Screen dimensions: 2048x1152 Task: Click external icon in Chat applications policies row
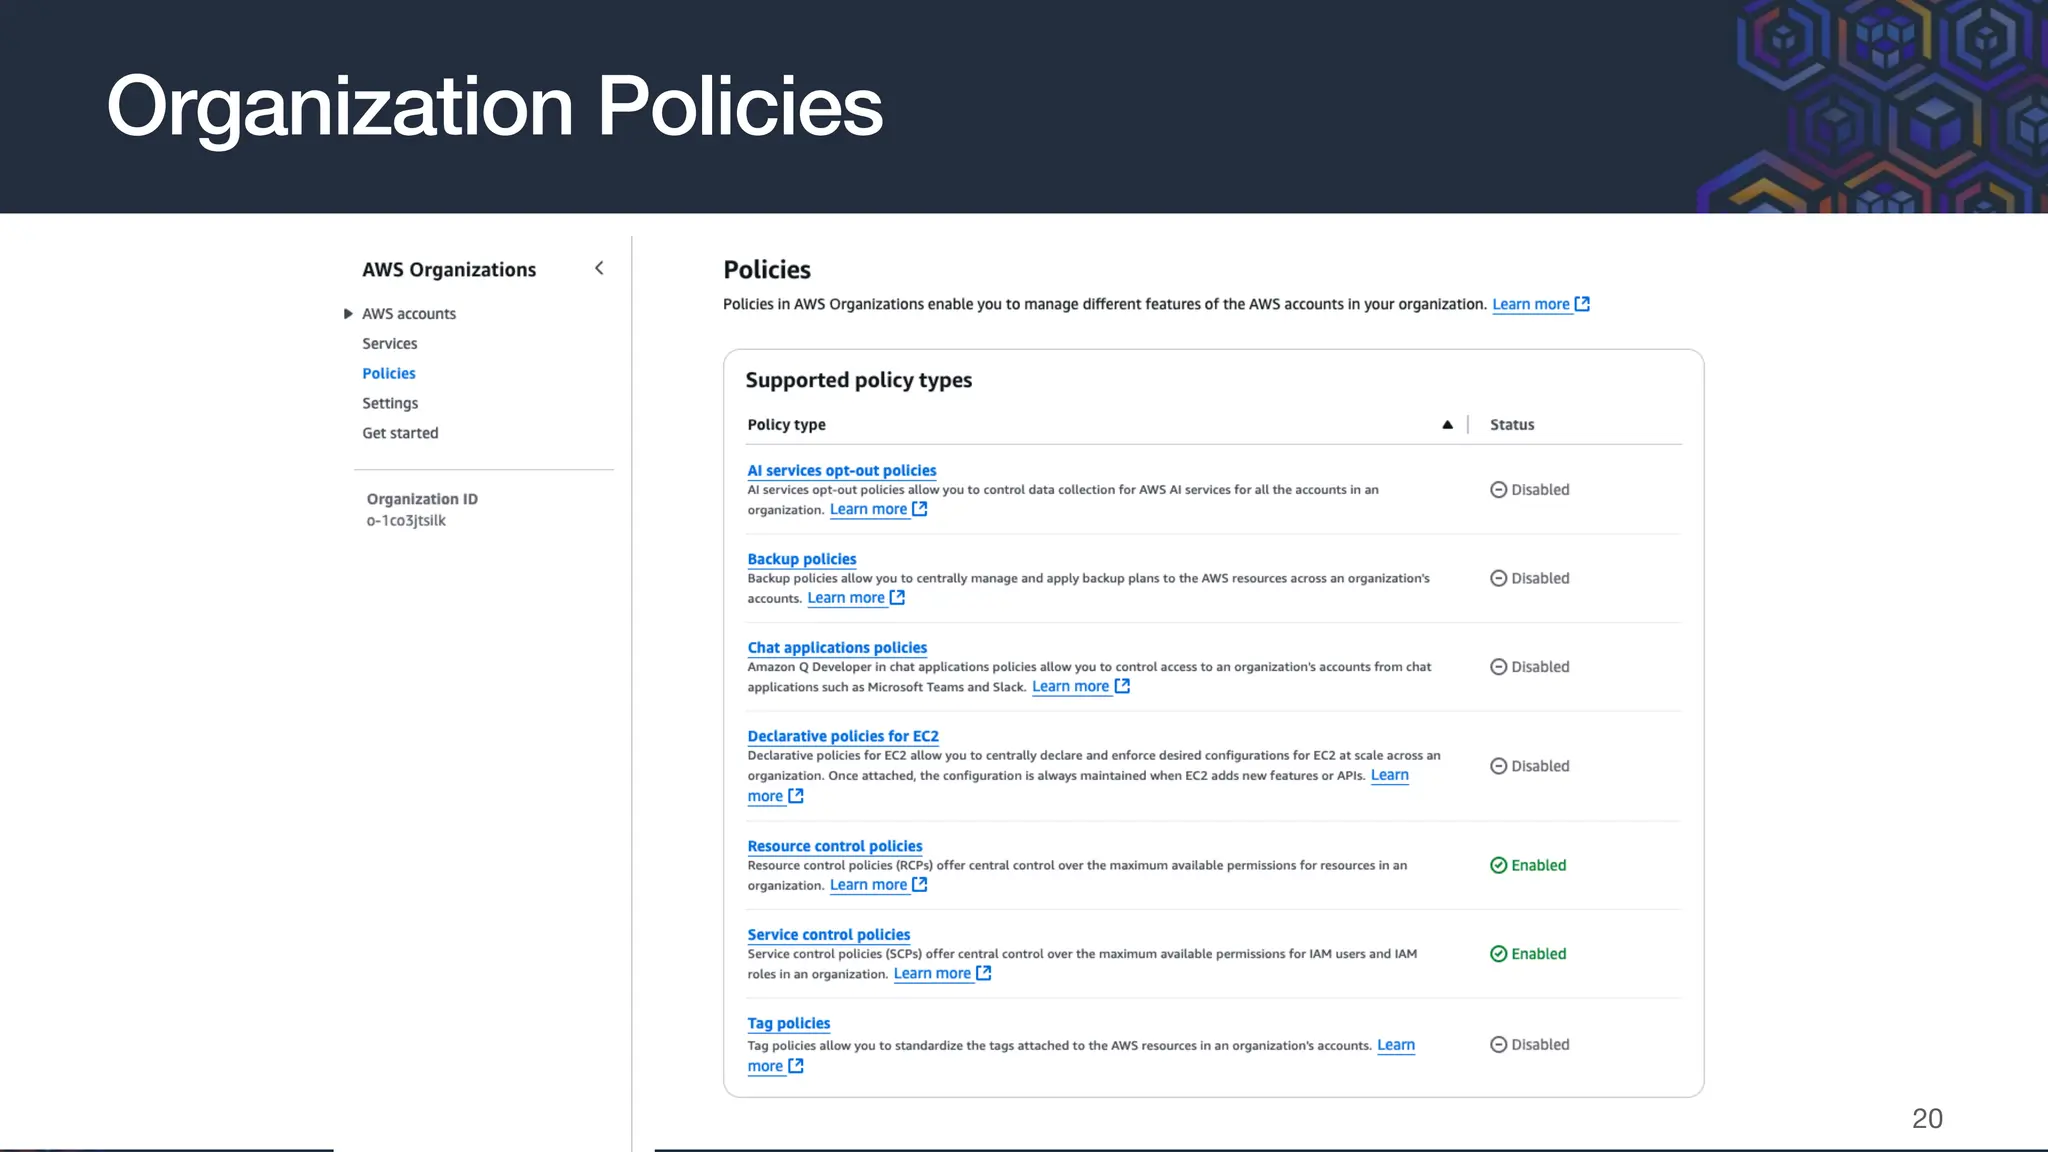1122,686
